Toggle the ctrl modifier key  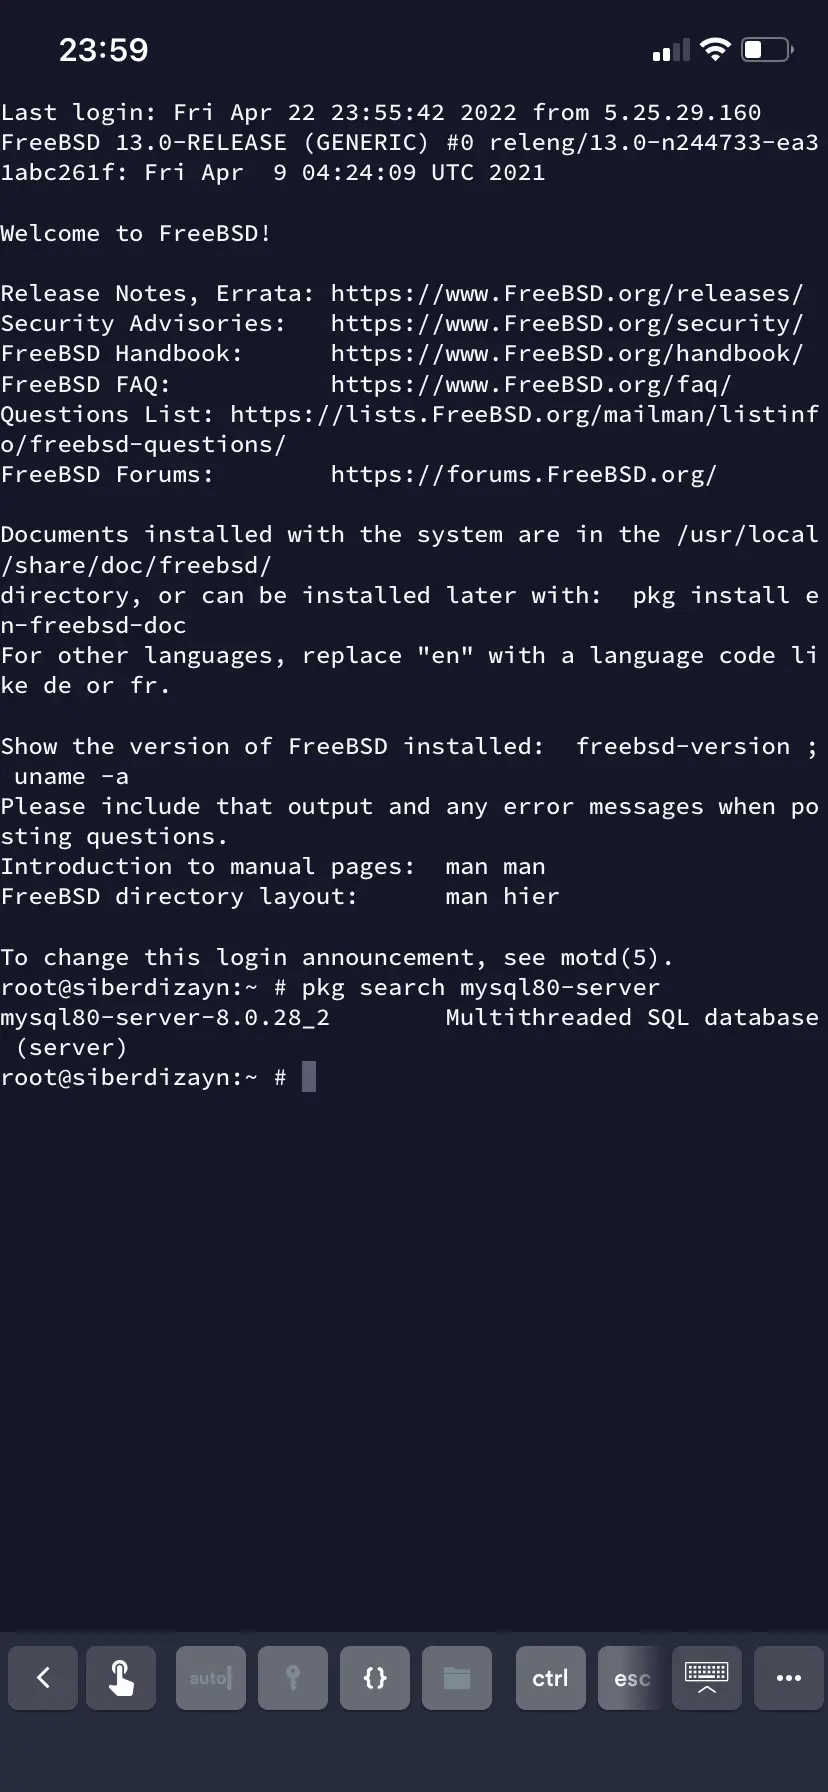click(550, 1678)
